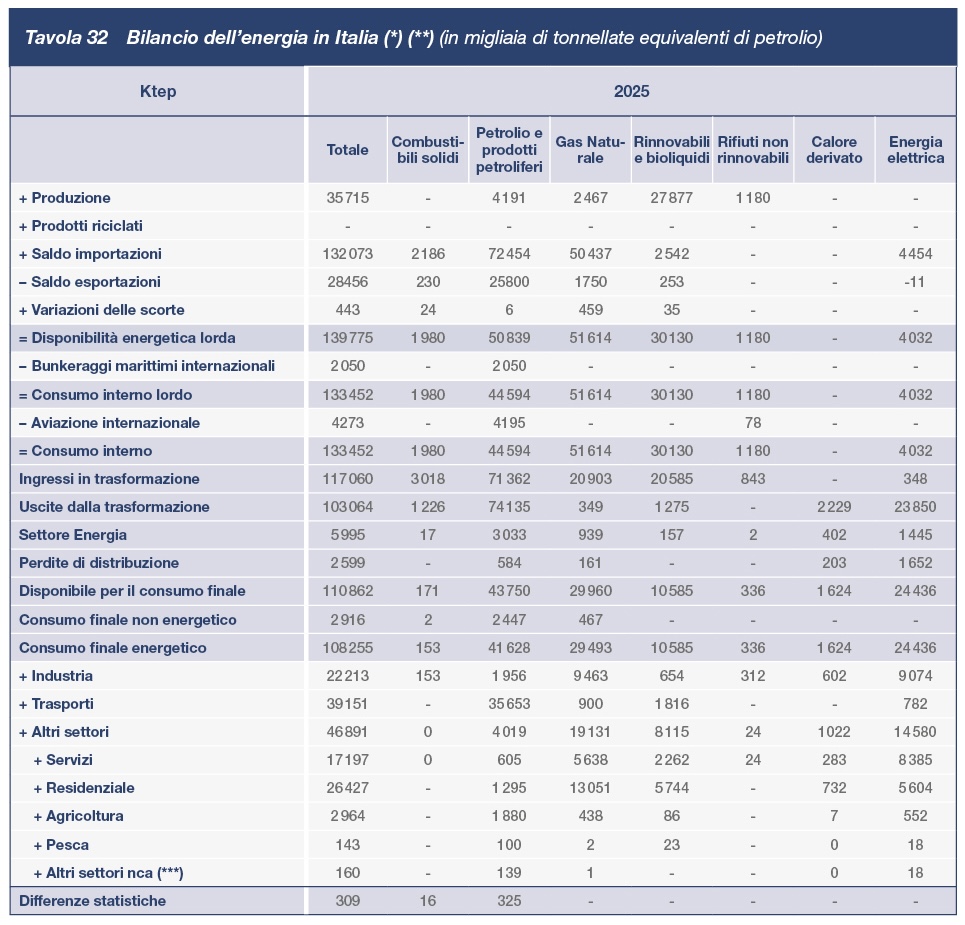Select Pesca total value 143
965x925 pixels.
(347, 845)
